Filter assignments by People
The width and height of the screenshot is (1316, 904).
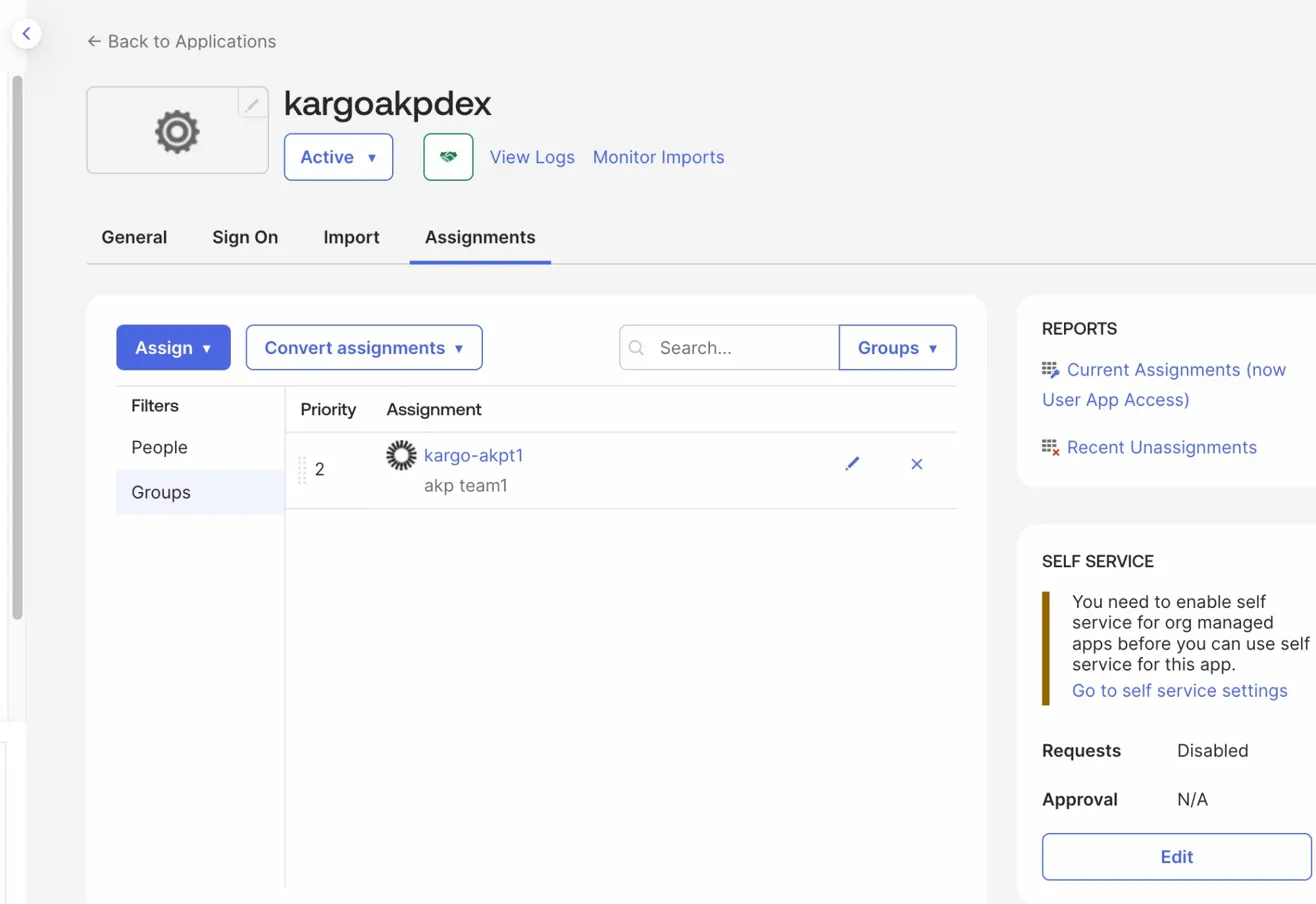[x=160, y=447]
